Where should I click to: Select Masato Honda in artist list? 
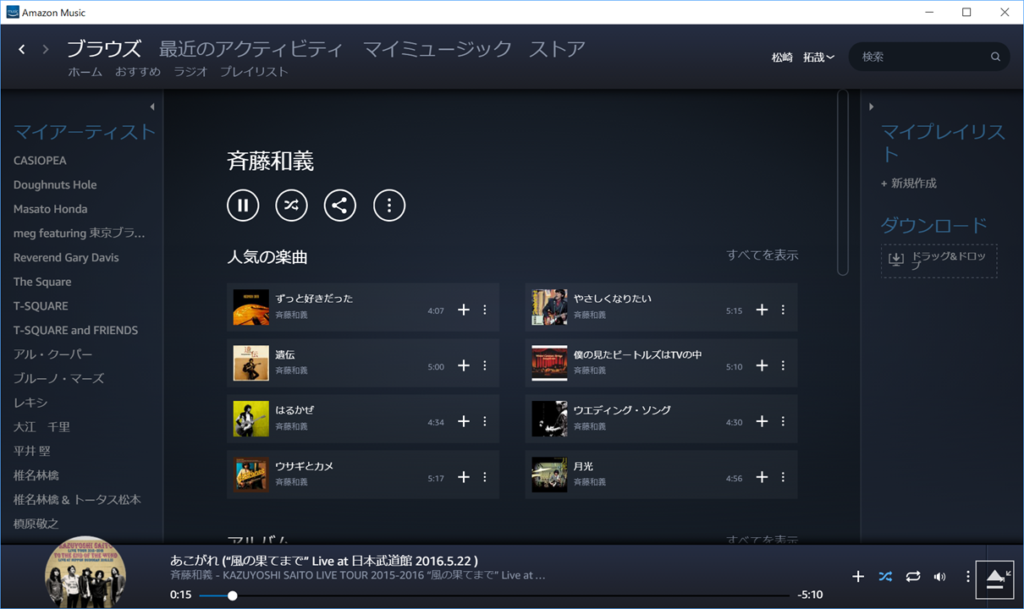tap(50, 209)
